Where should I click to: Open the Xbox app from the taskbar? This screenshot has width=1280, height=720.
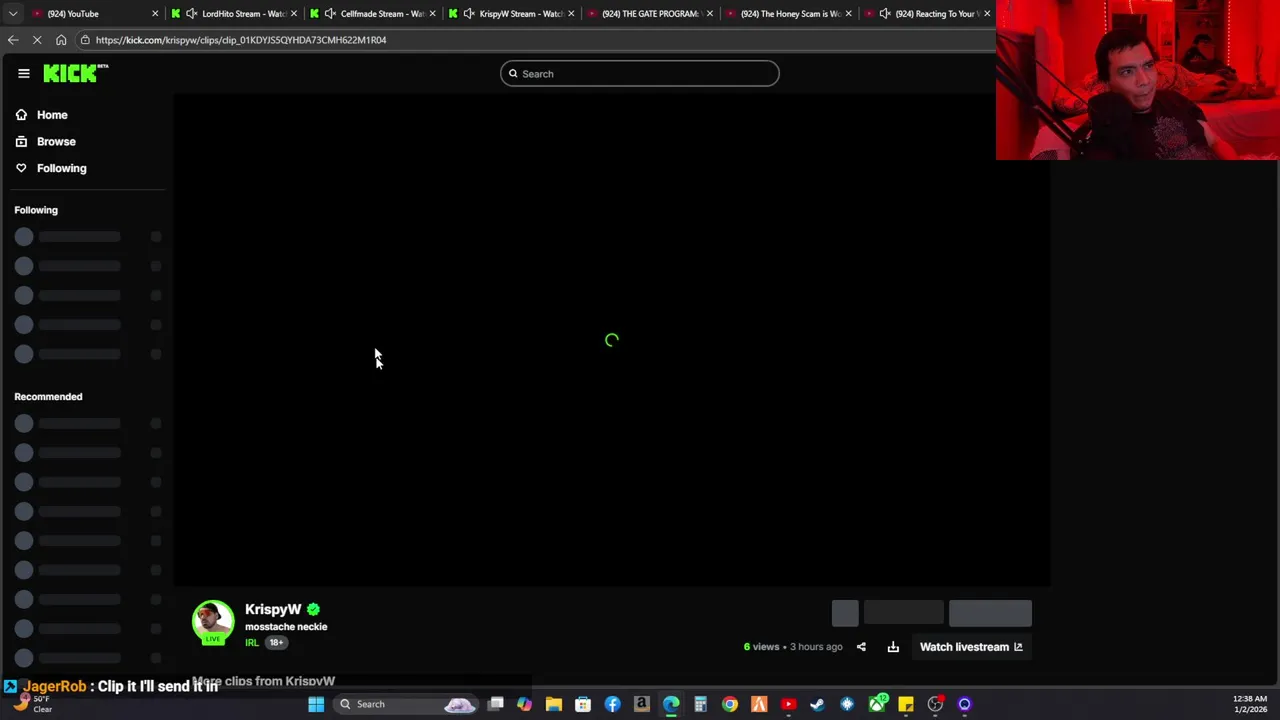point(877,704)
